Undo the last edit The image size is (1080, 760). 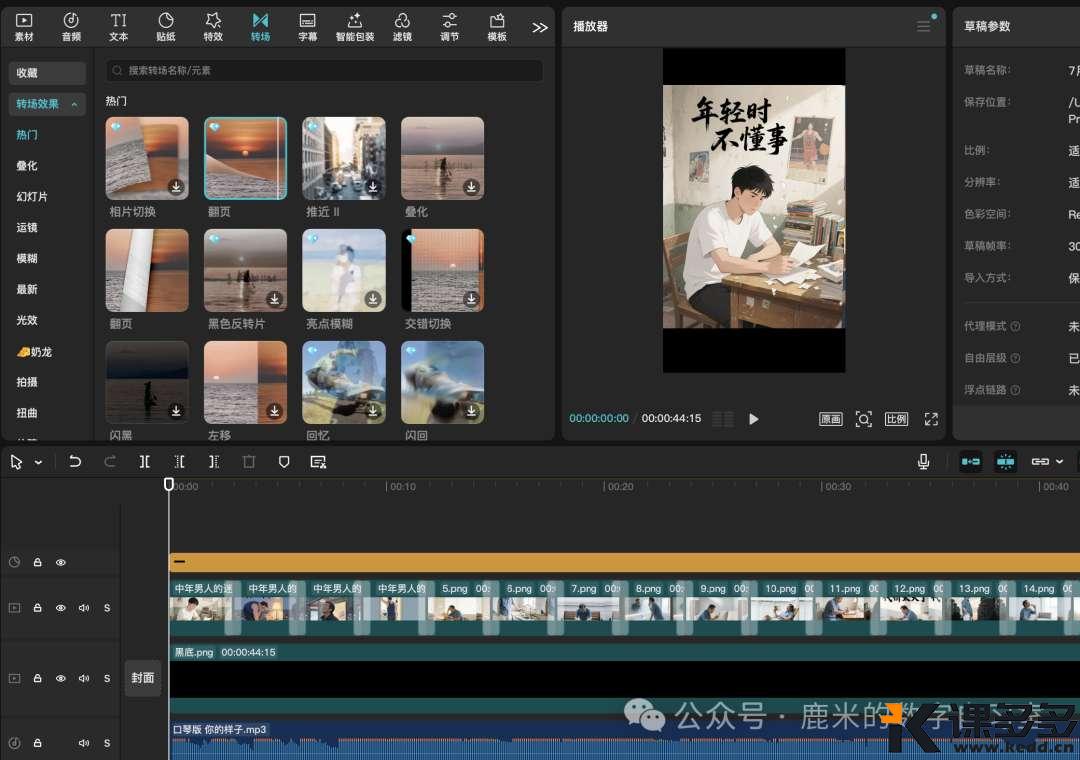click(x=74, y=462)
